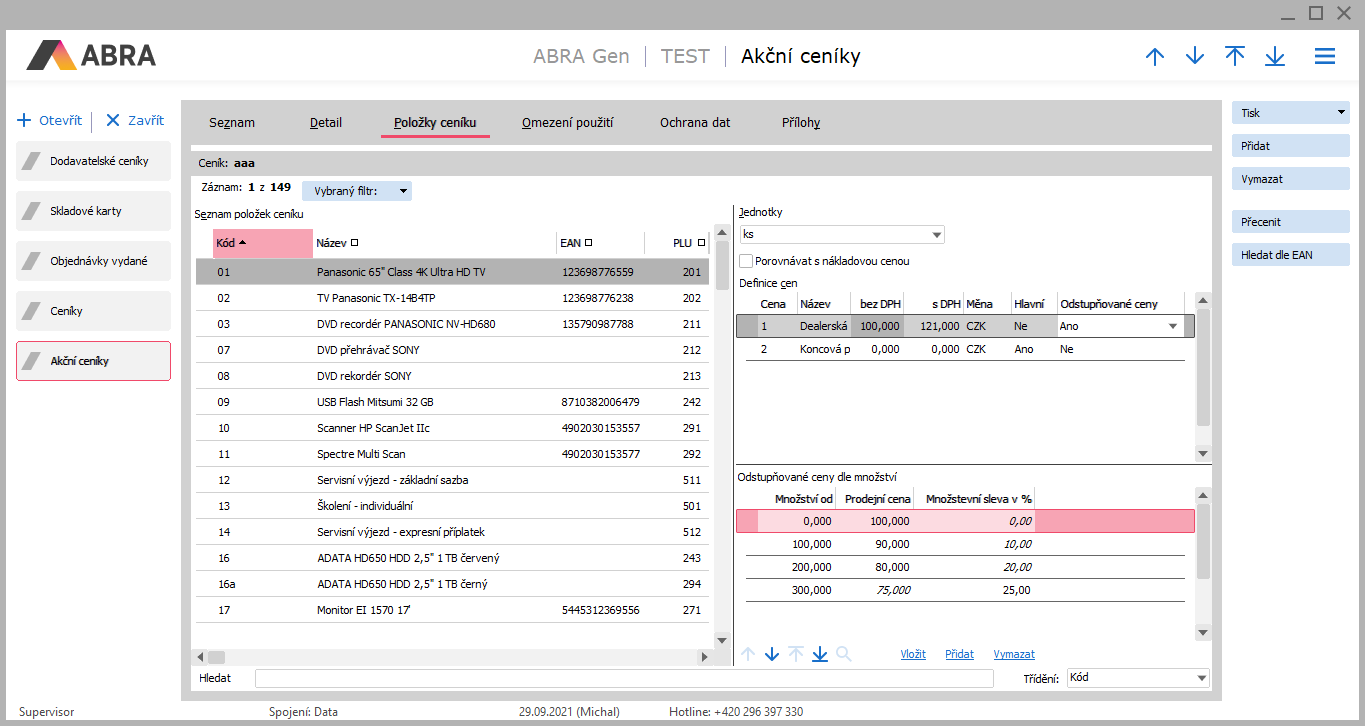Expand the 'Vybraný filtr' dropdown

[403, 191]
